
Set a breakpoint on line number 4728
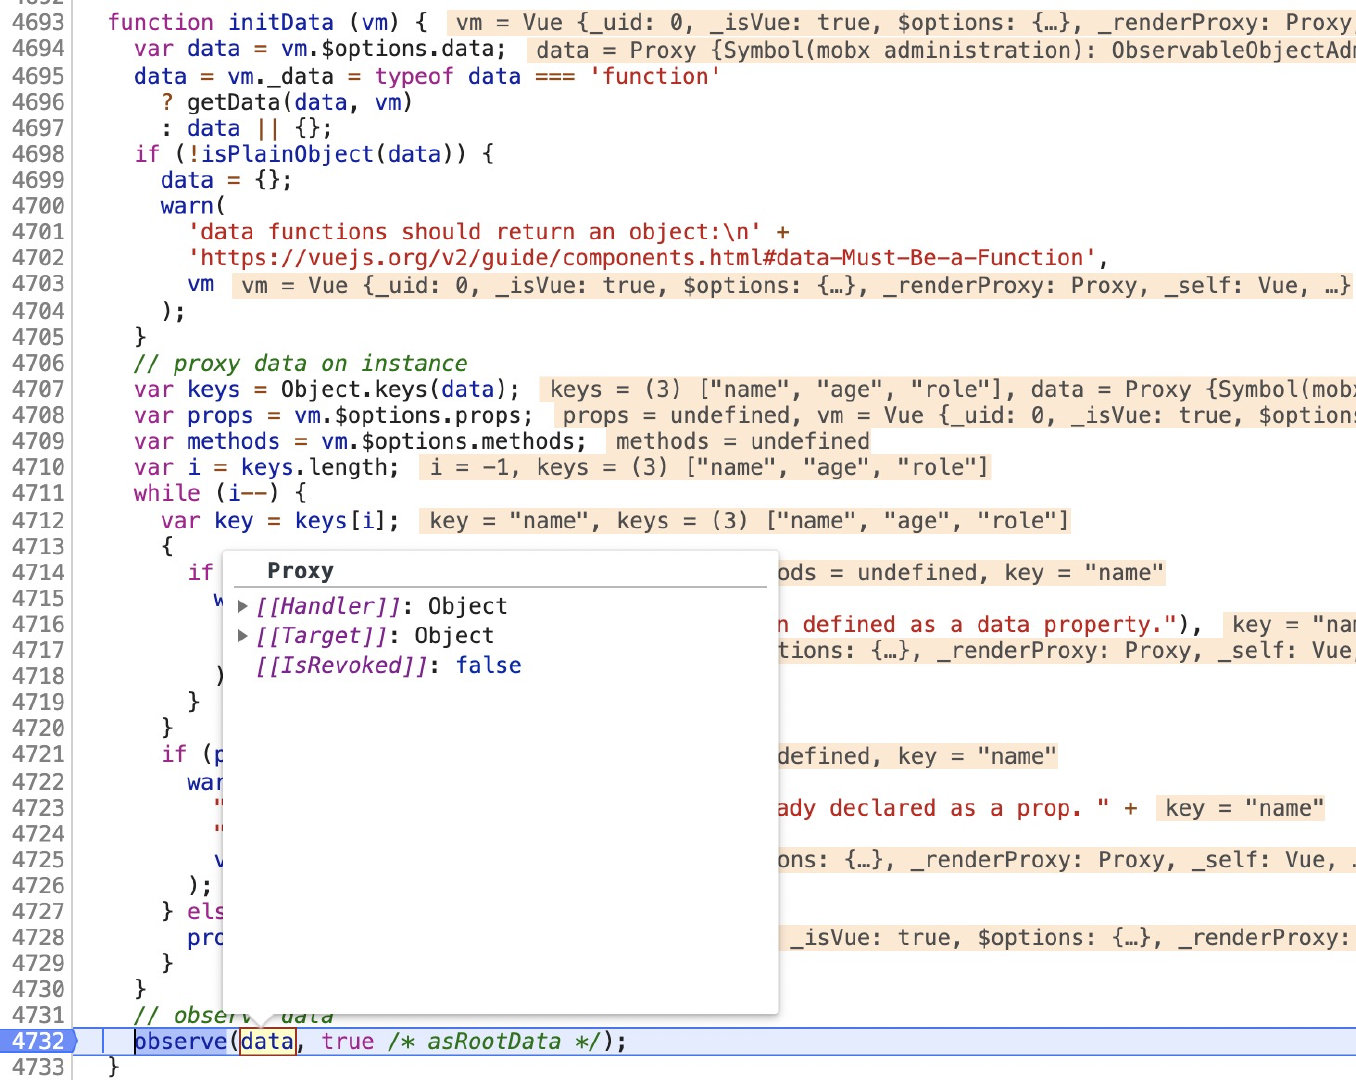[x=37, y=937]
